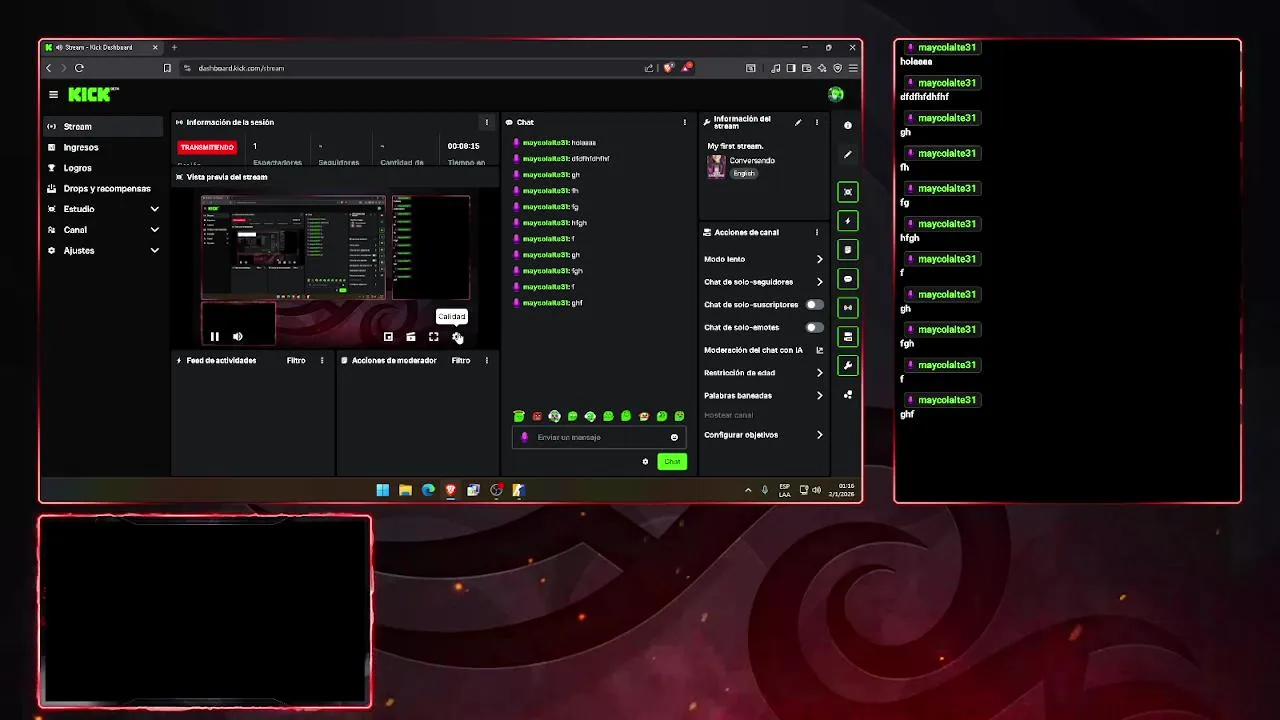Open Restricción de edad settings
This screenshot has width=1280, height=720.
(x=764, y=373)
